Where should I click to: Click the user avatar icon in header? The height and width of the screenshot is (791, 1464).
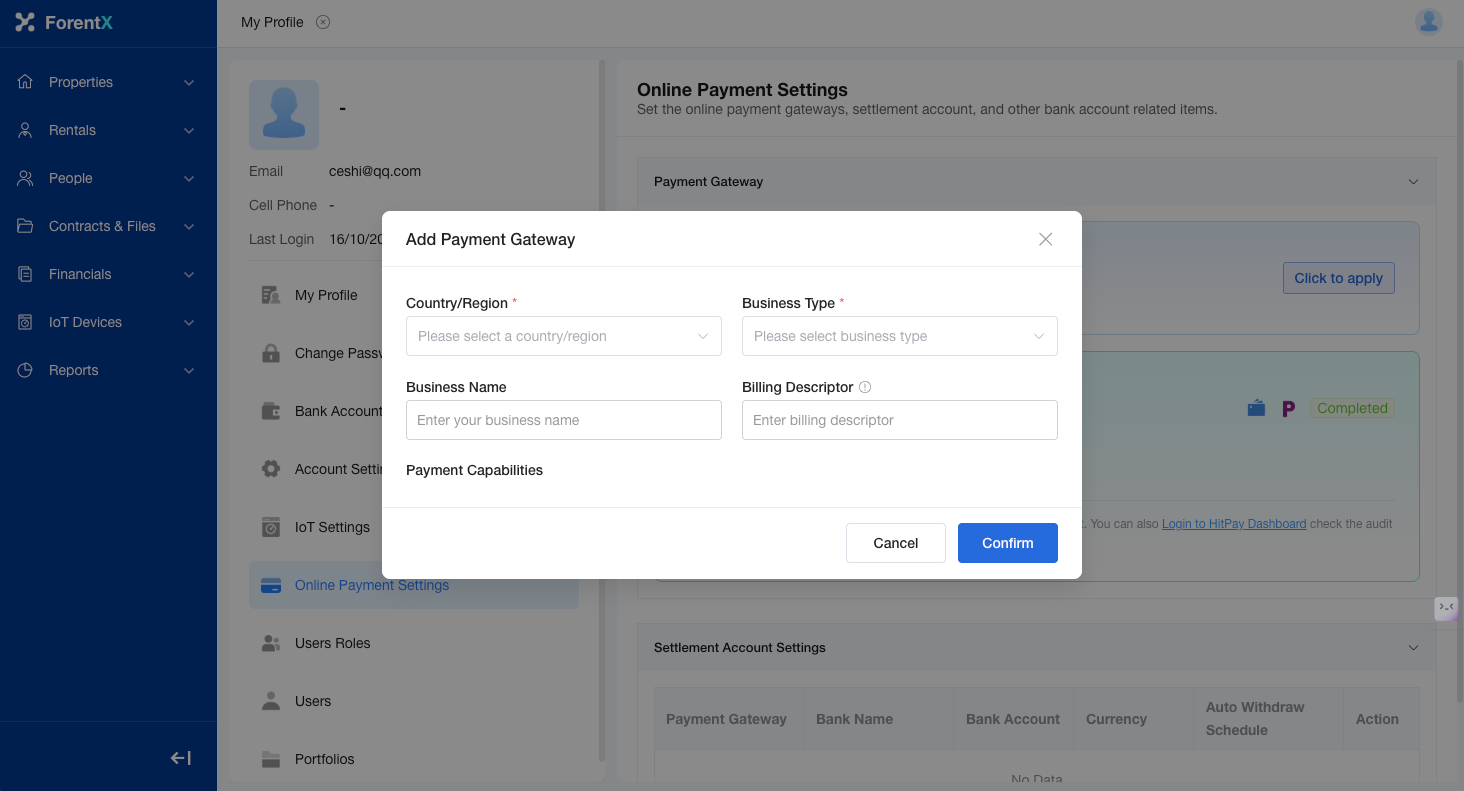coord(1428,22)
